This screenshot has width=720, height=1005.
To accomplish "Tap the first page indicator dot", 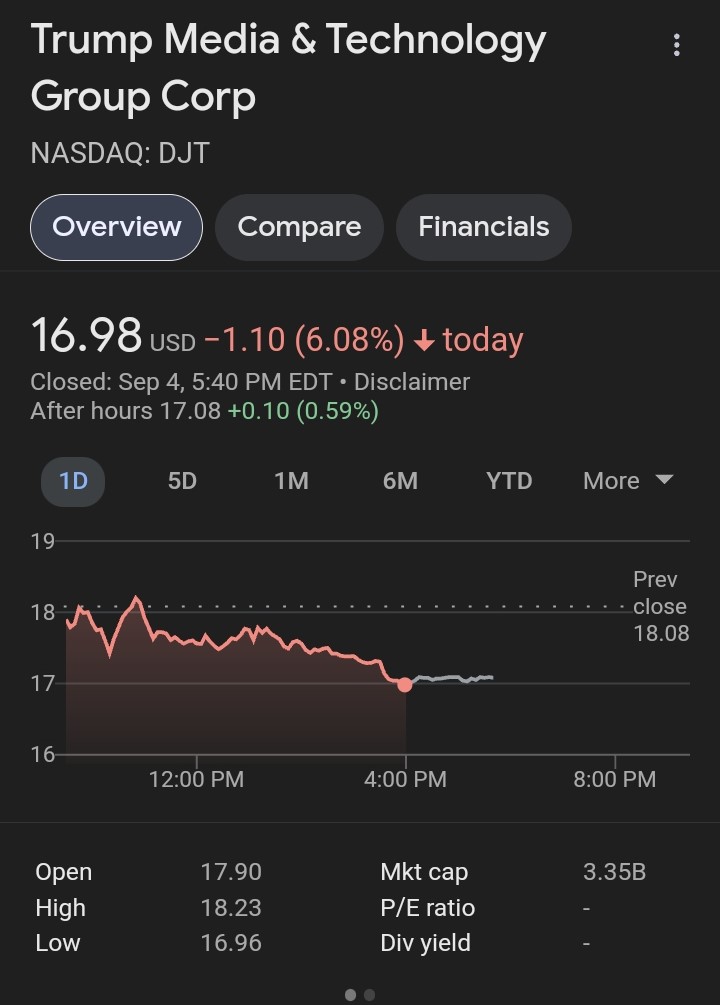I will point(351,995).
